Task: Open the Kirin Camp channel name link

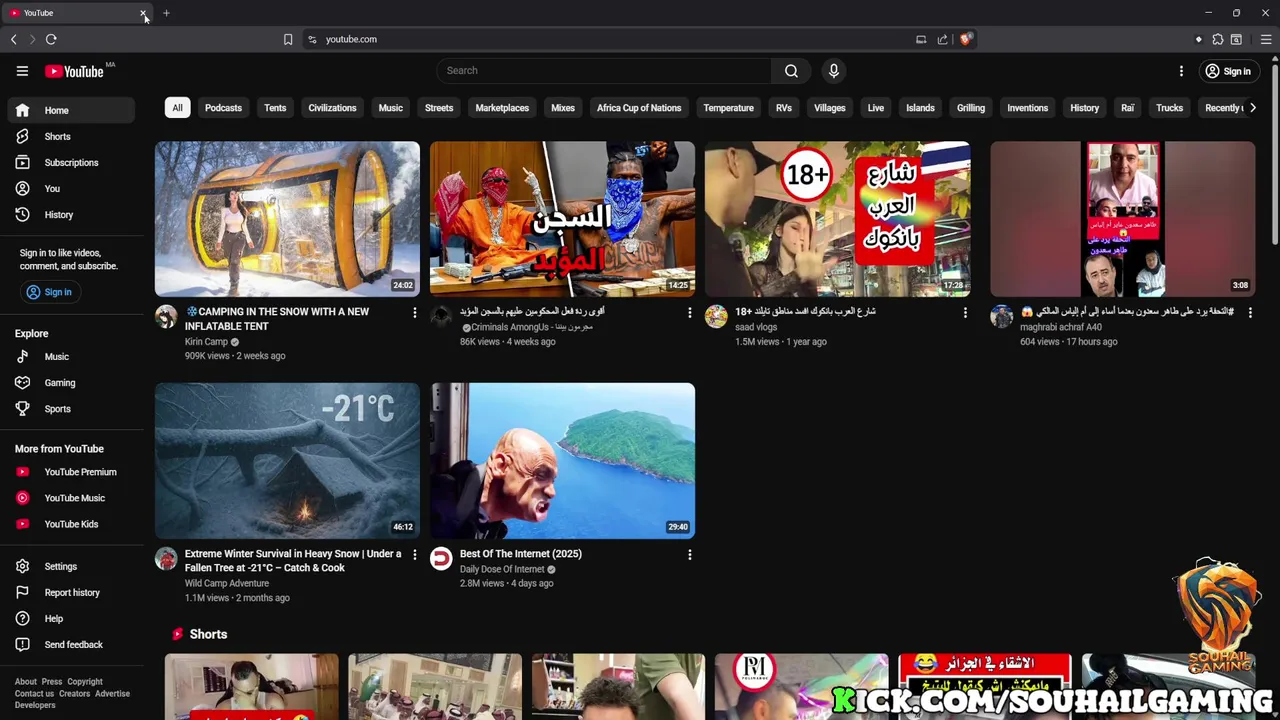Action: pyautogui.click(x=206, y=342)
